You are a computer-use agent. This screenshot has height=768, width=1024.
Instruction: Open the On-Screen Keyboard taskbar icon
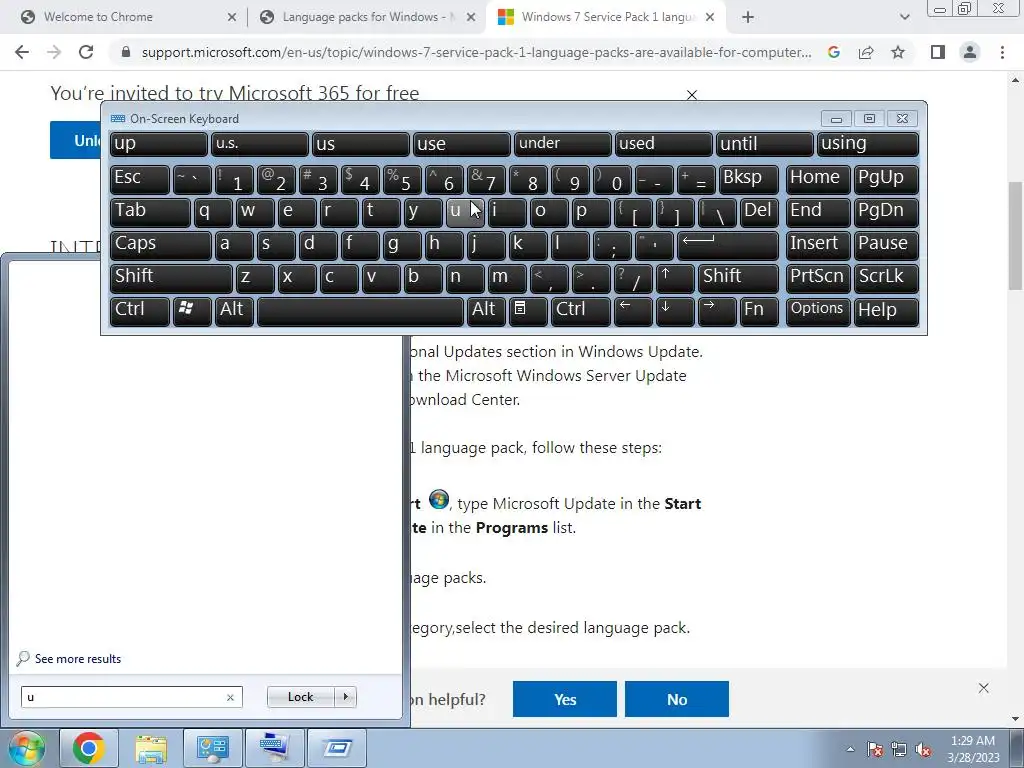[x=274, y=748]
